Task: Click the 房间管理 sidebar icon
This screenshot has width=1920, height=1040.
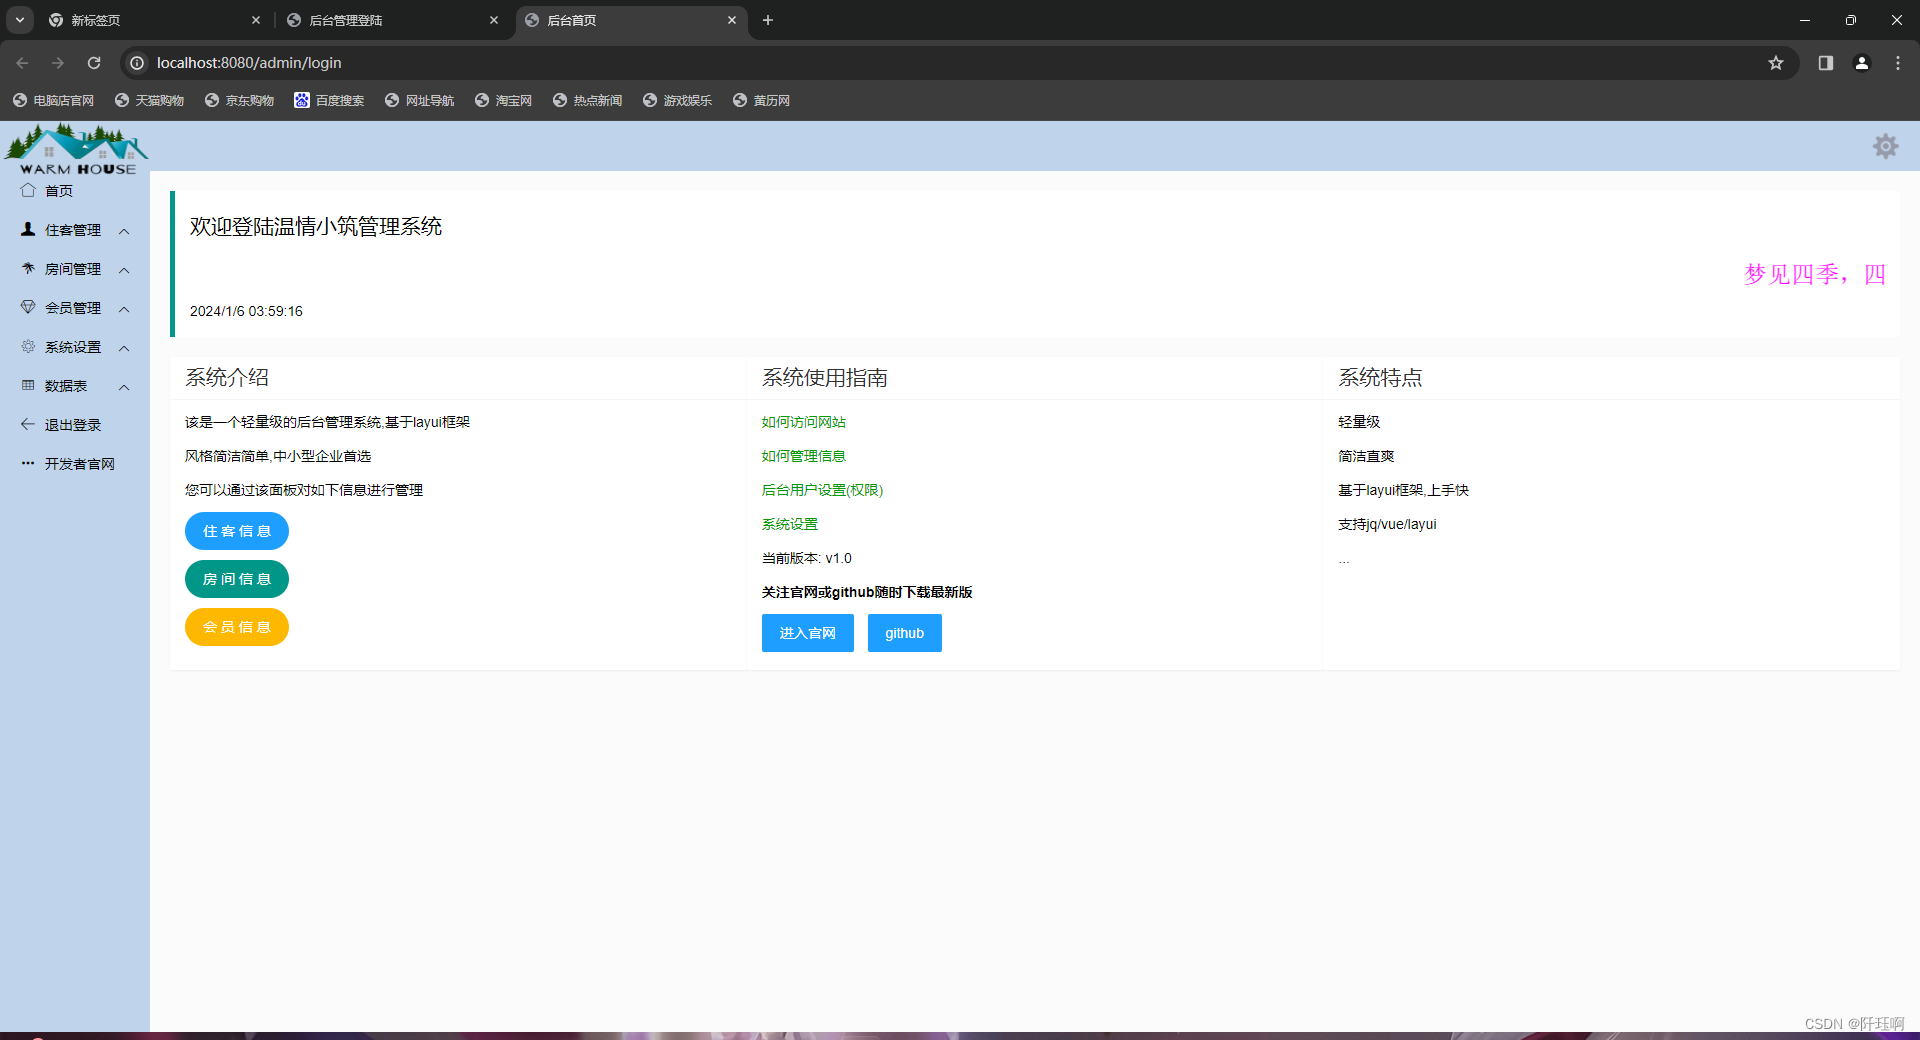Action: [x=27, y=268]
